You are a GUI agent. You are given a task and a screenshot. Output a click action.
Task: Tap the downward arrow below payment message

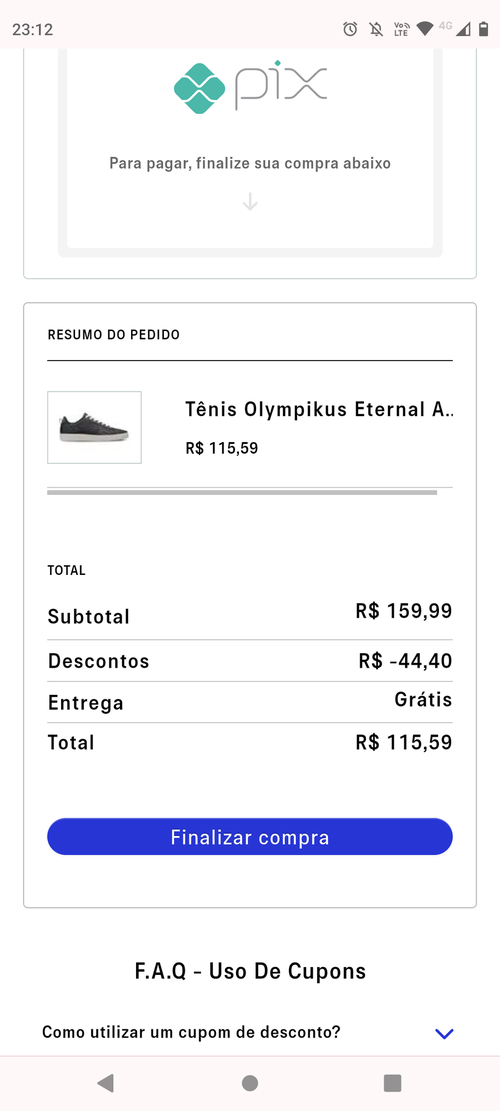pos(250,203)
